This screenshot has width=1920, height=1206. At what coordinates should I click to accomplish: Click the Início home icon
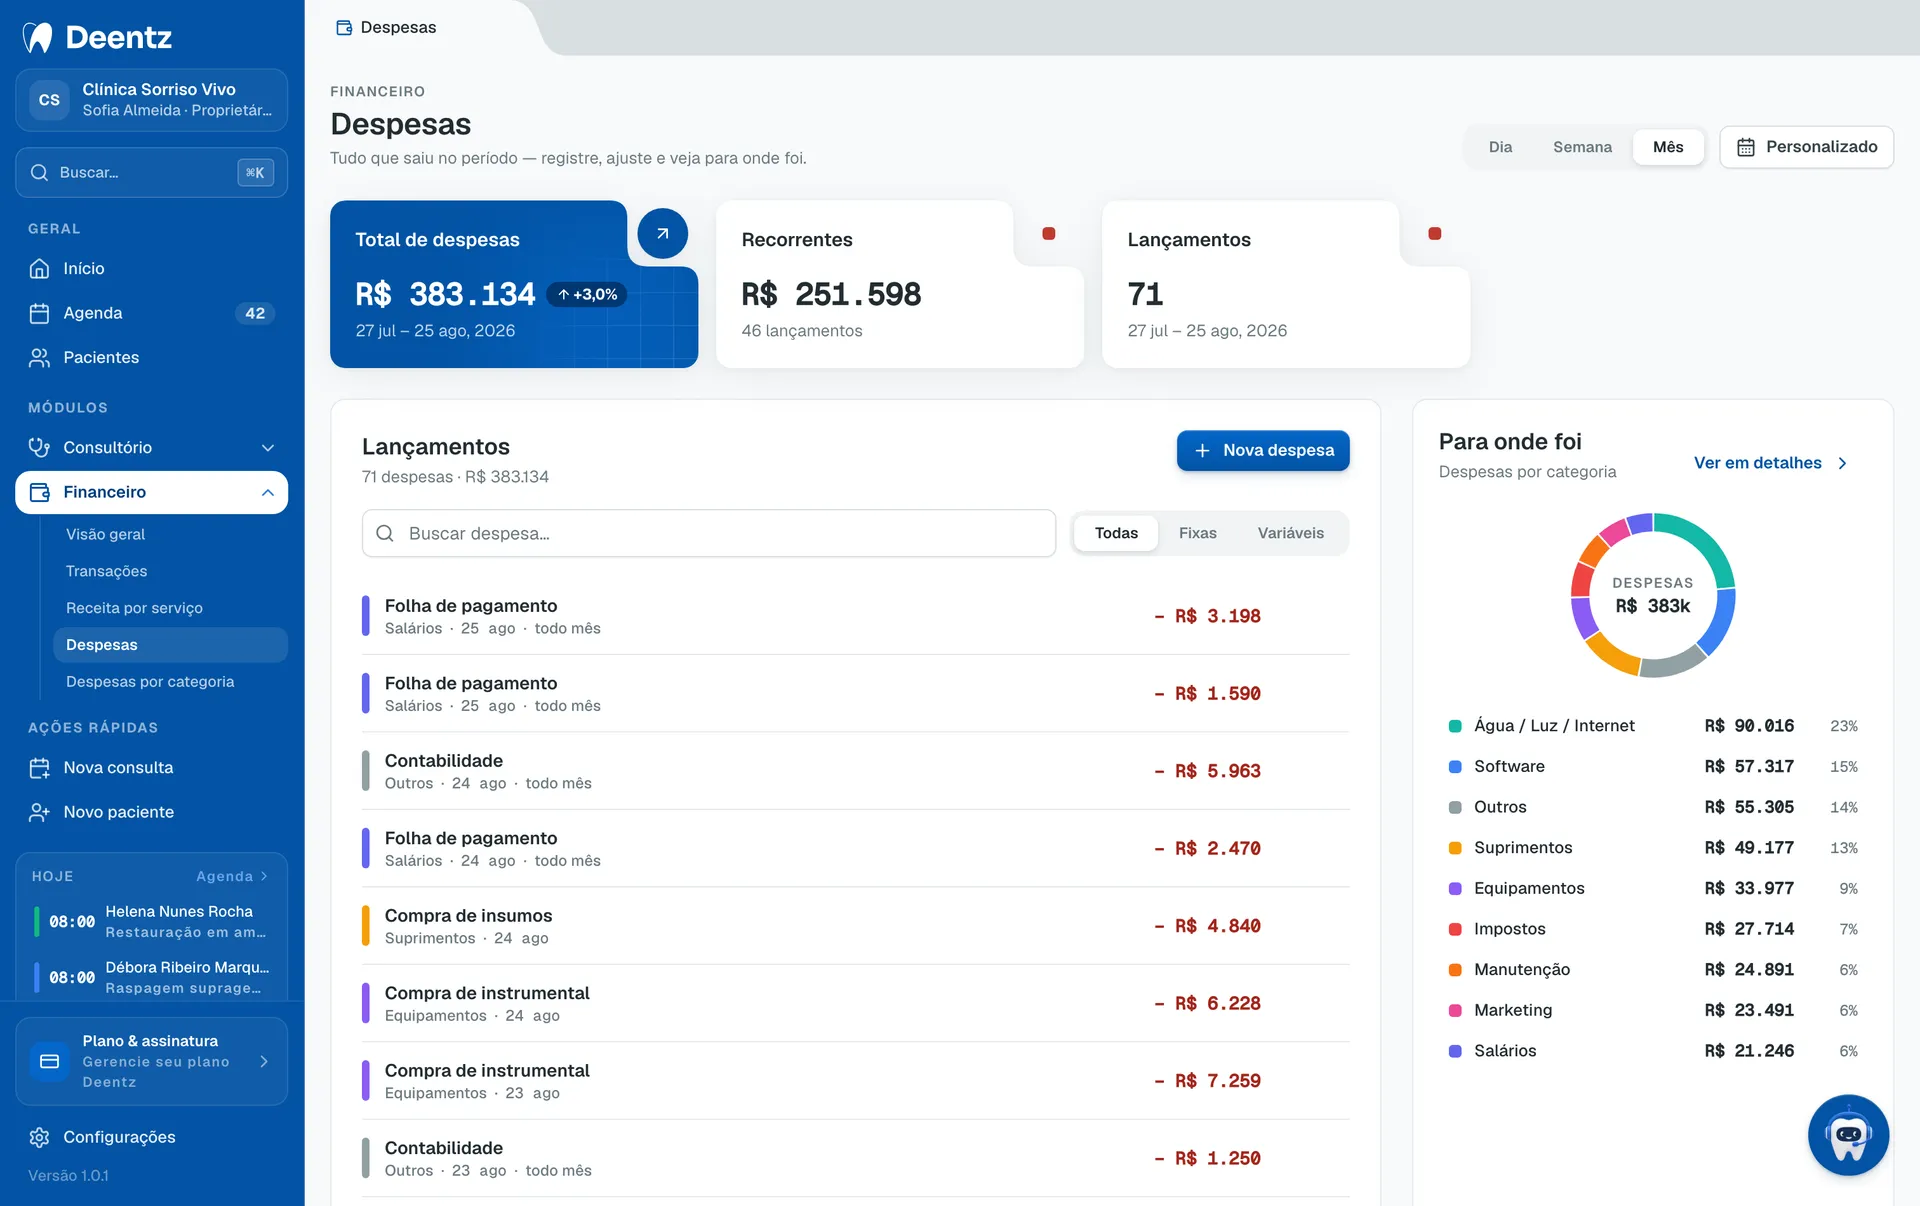[39, 268]
